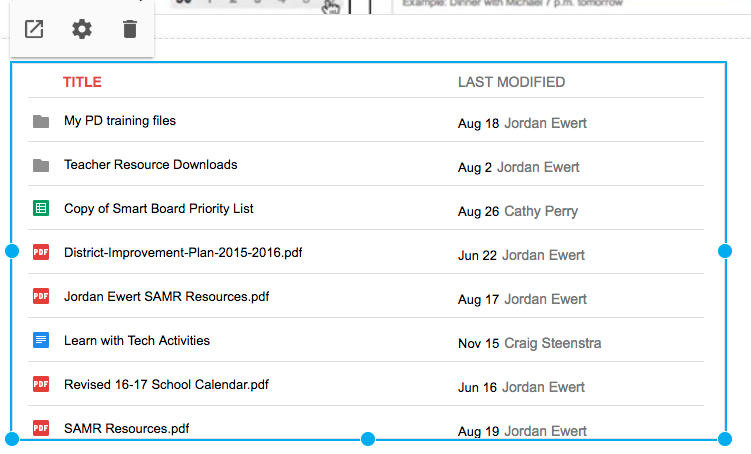
Task: Open the SAMR Resources.pdf file
Action: point(126,429)
